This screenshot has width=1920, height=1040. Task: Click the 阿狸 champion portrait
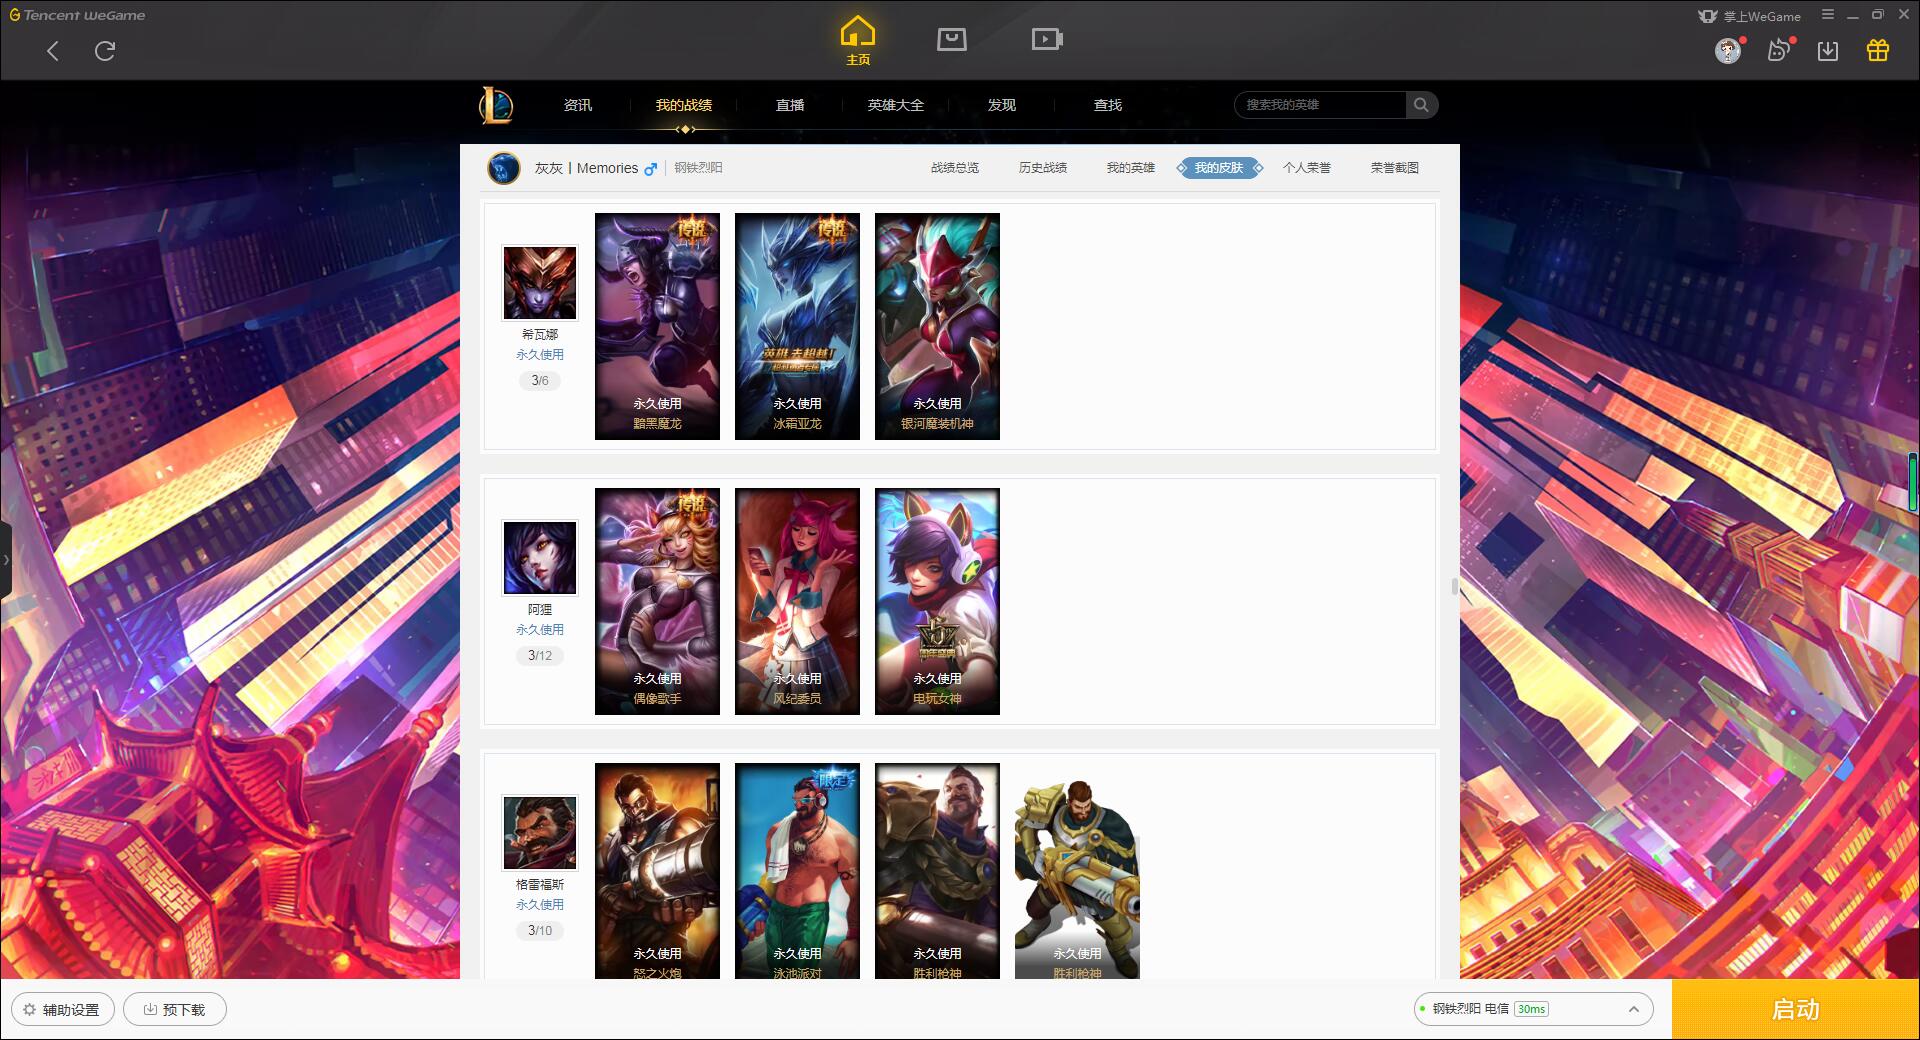[540, 558]
